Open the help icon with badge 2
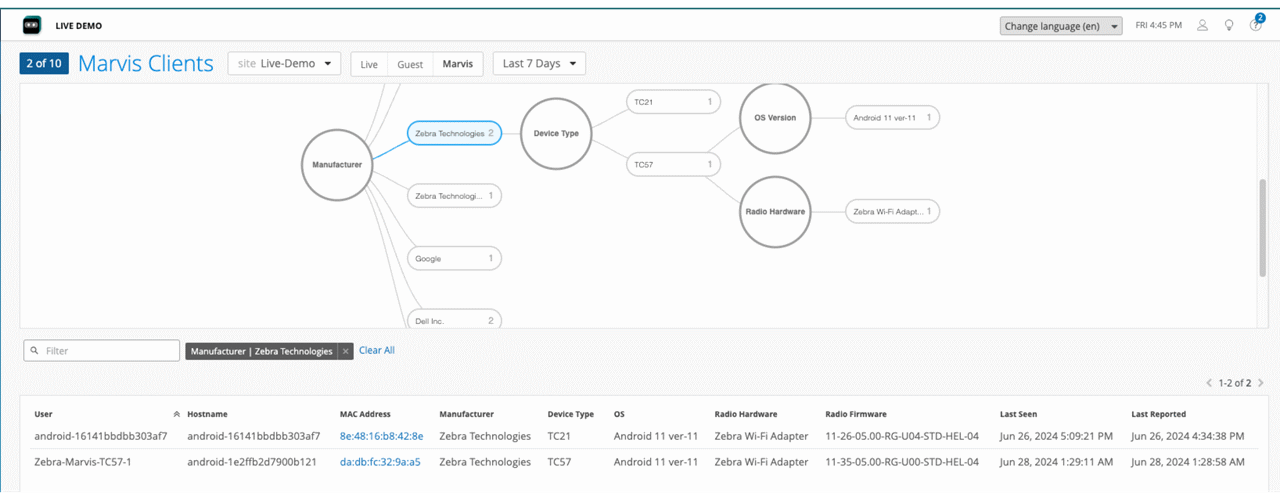Image resolution: width=1280 pixels, height=501 pixels. [1256, 24]
